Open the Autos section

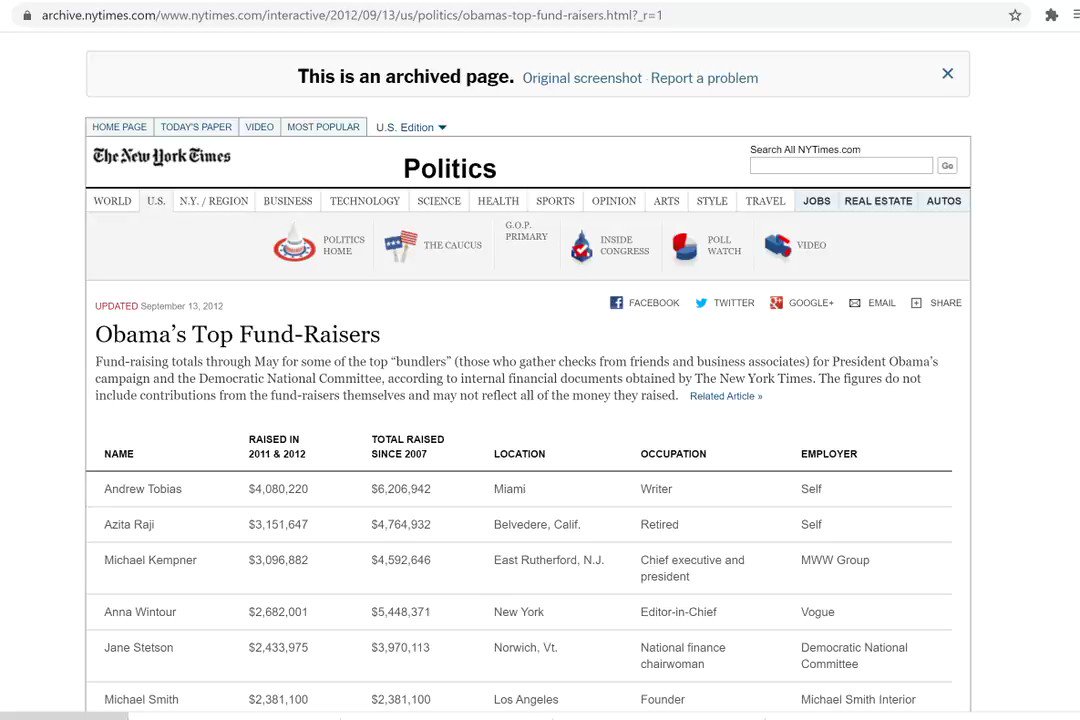pos(944,201)
